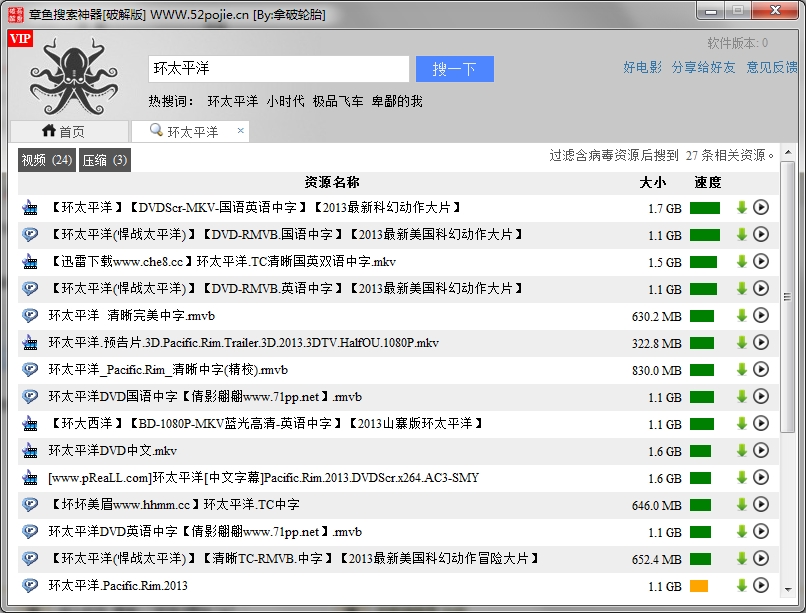806x613 pixels.
Task: Download the BD-1080P-MKV蓝光高清 resource
Action: click(x=741, y=423)
